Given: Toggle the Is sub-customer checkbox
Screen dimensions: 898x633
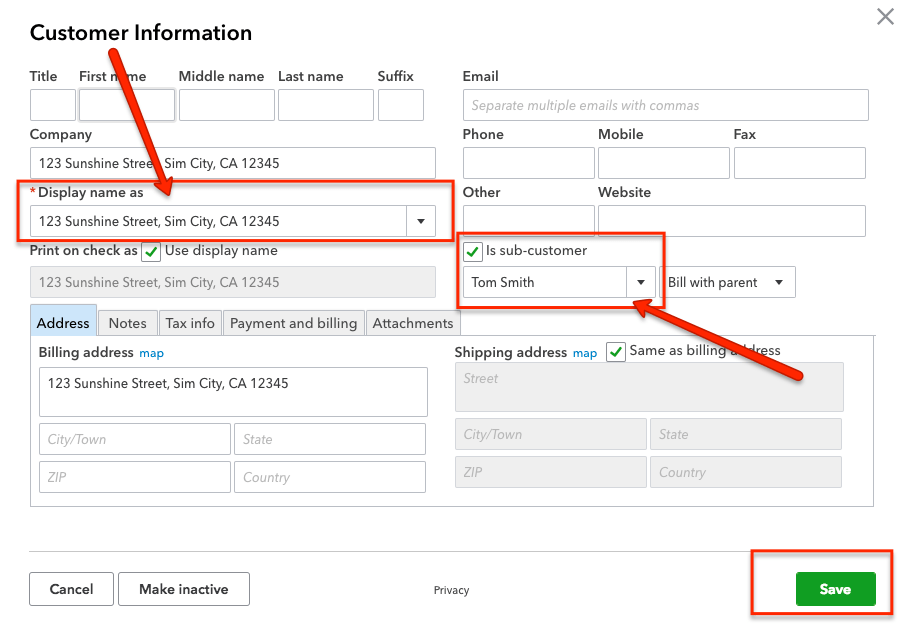Looking at the screenshot, I should pos(471,252).
